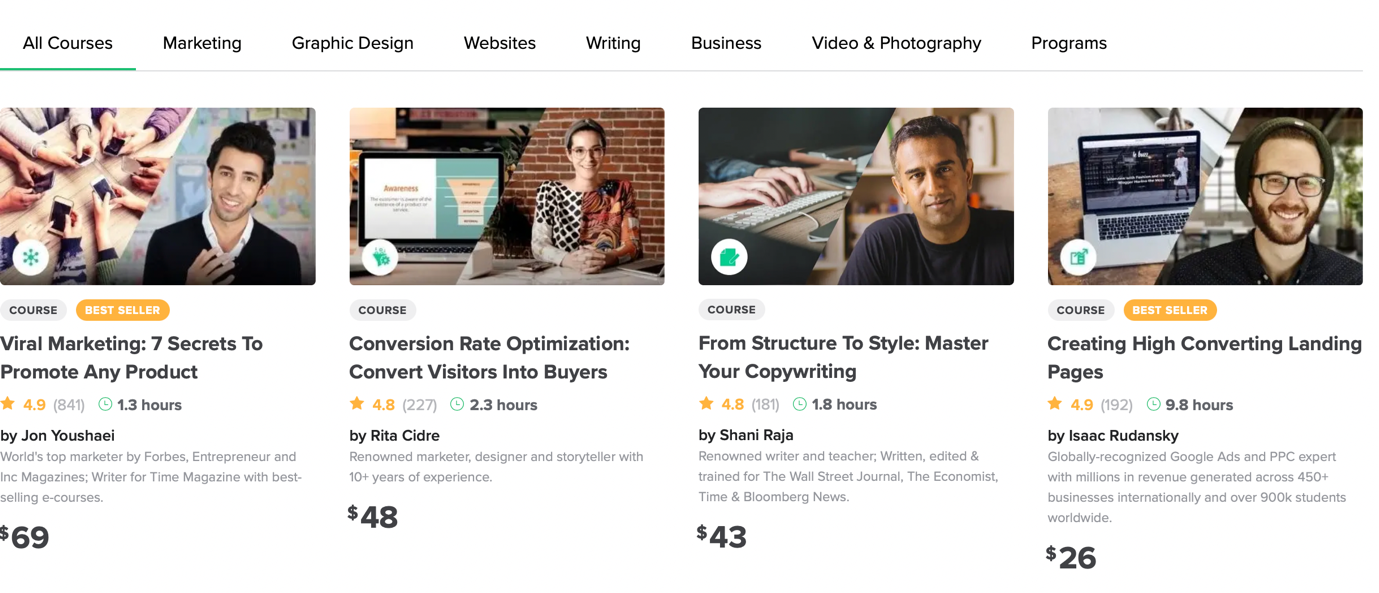The width and height of the screenshot is (1379, 593).
Task: Switch to the Marketing tab
Action: click(202, 43)
